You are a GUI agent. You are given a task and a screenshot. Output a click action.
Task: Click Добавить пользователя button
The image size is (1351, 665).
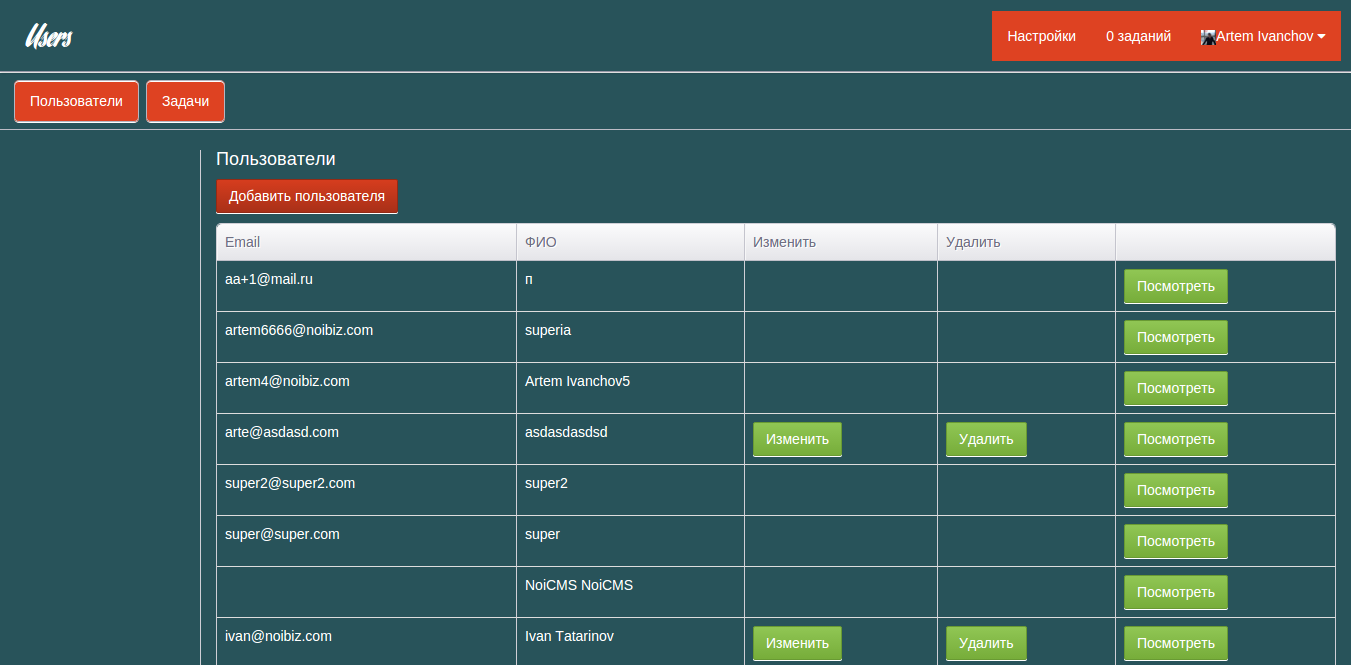[307, 196]
